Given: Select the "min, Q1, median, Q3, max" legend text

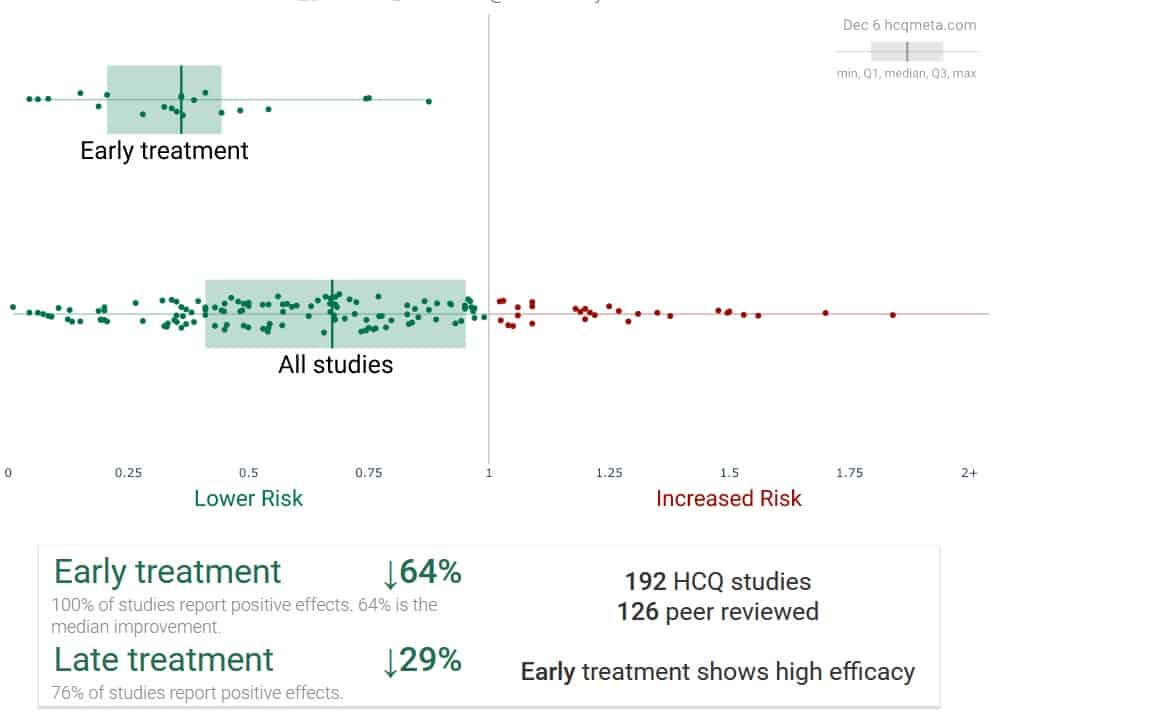Looking at the screenshot, I should 906,73.
